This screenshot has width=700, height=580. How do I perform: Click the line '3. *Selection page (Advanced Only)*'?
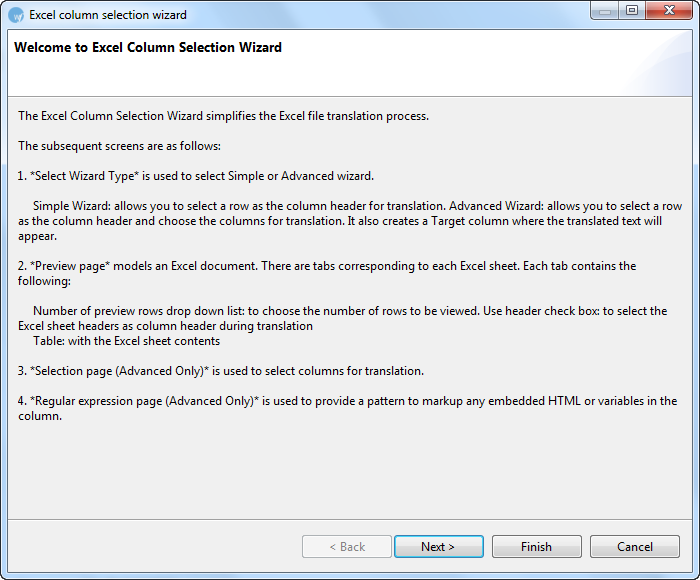(221, 371)
